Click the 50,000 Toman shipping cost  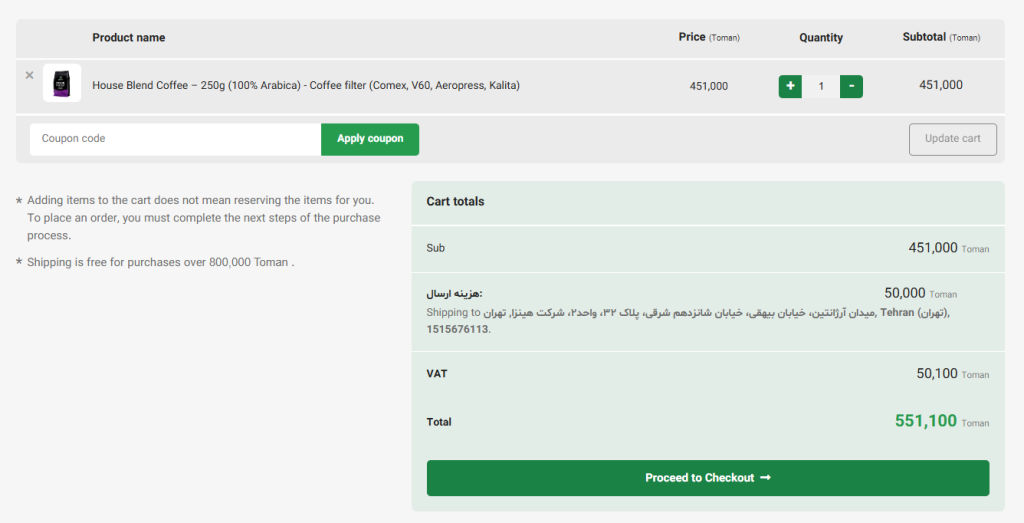point(905,293)
